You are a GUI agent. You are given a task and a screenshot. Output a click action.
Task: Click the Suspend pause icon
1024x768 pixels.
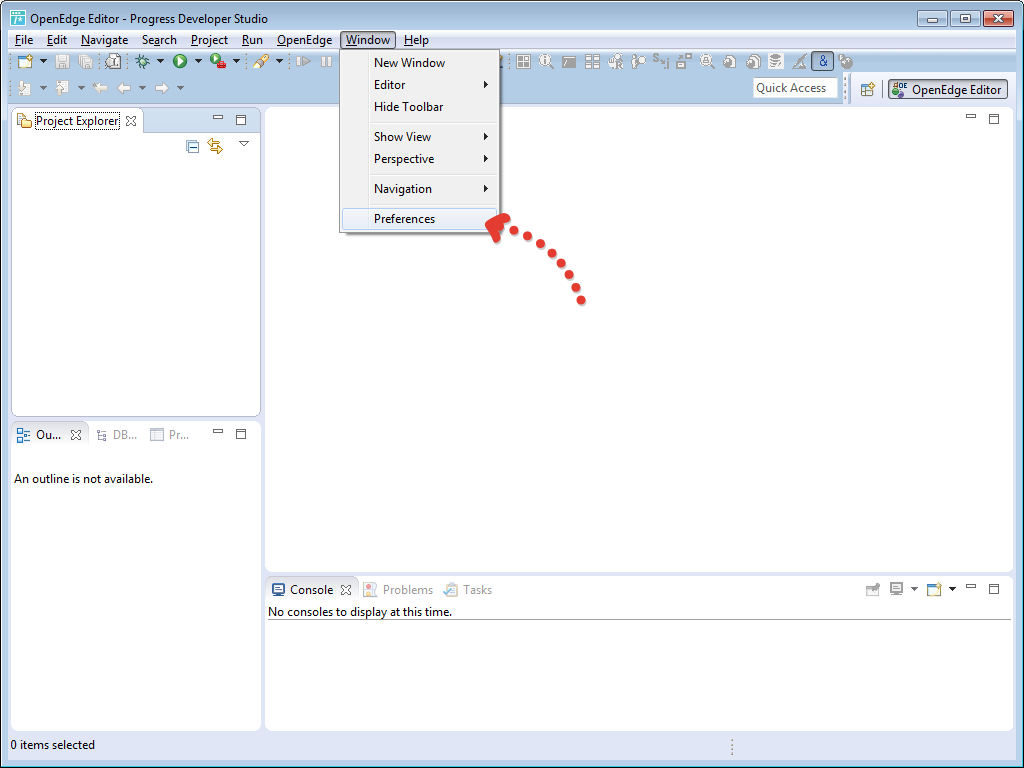tap(327, 61)
